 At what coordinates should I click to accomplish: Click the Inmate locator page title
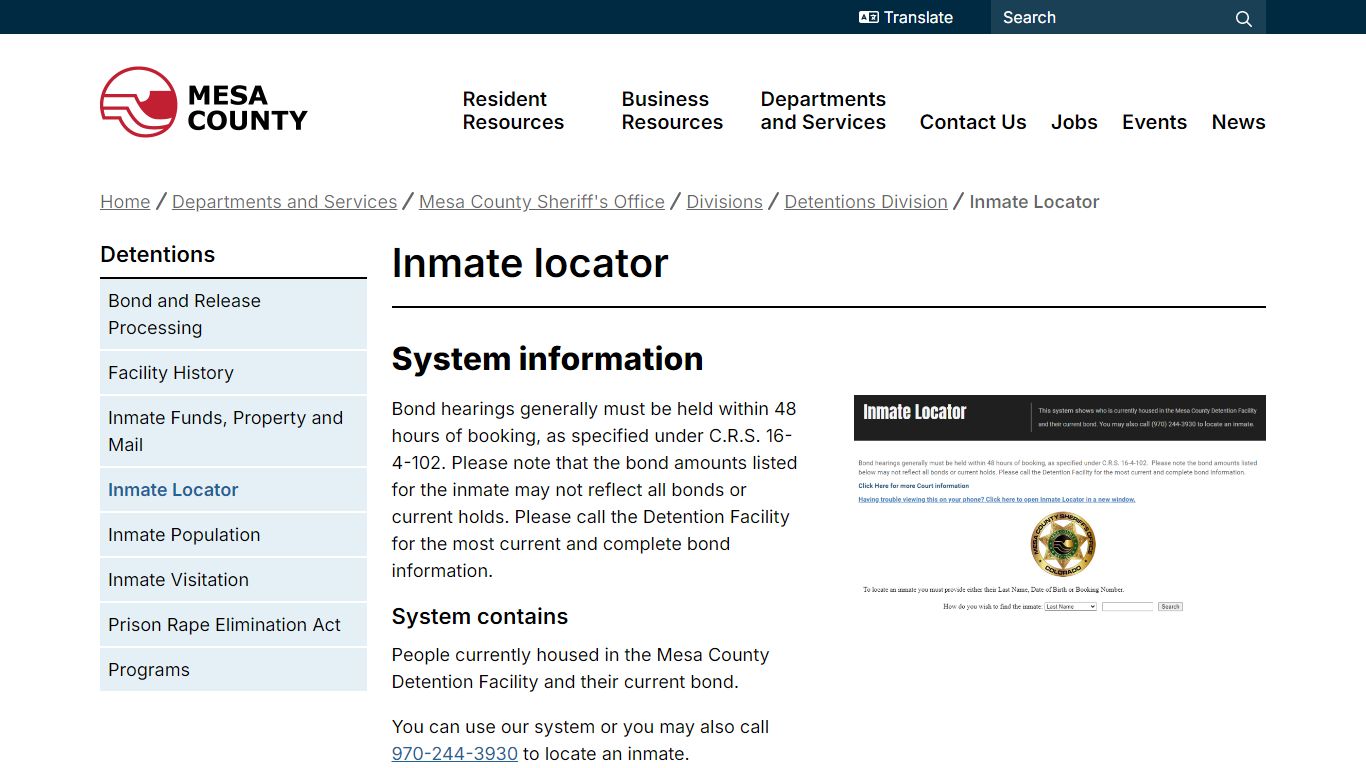(530, 263)
